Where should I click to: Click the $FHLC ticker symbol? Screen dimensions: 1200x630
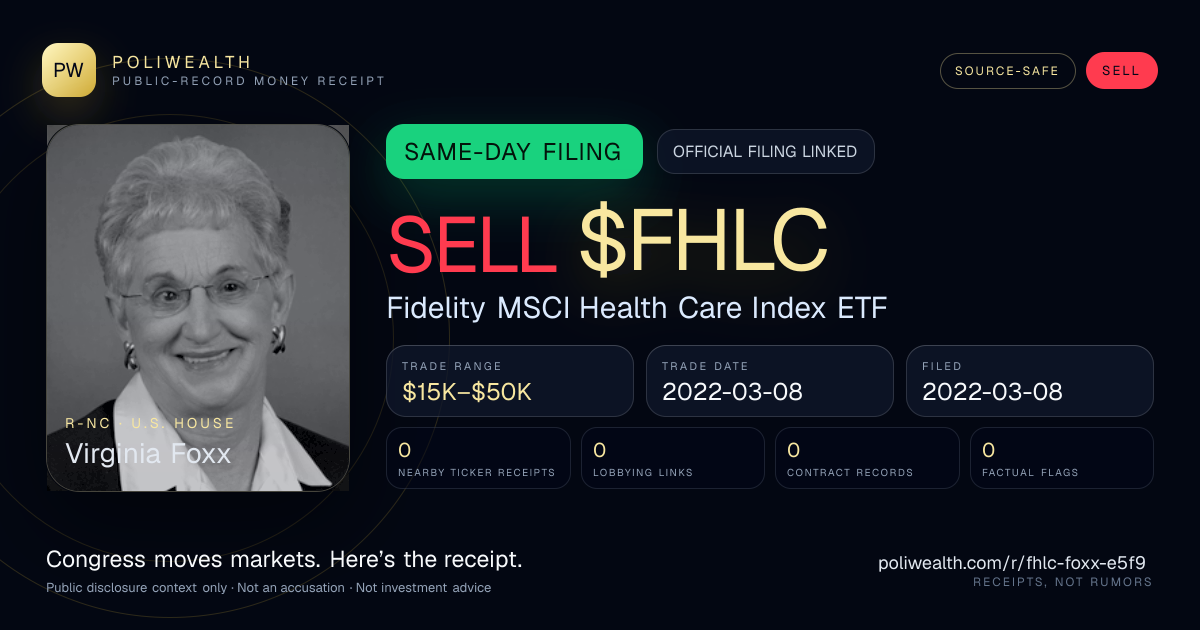703,241
